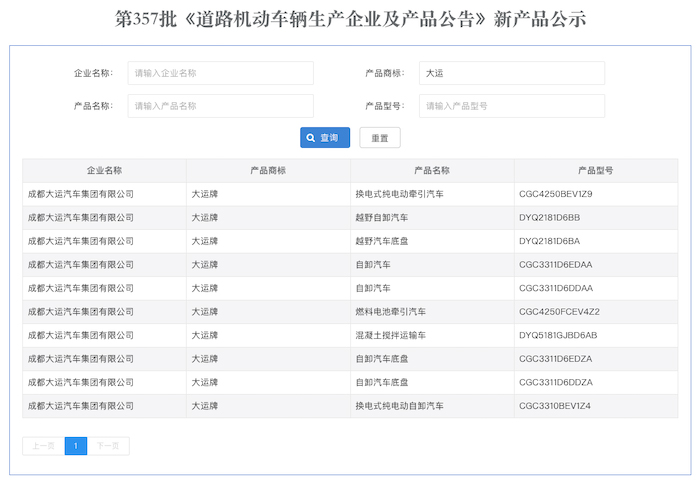Click the 产品名称 input field
The image size is (700, 482).
pyautogui.click(x=220, y=106)
